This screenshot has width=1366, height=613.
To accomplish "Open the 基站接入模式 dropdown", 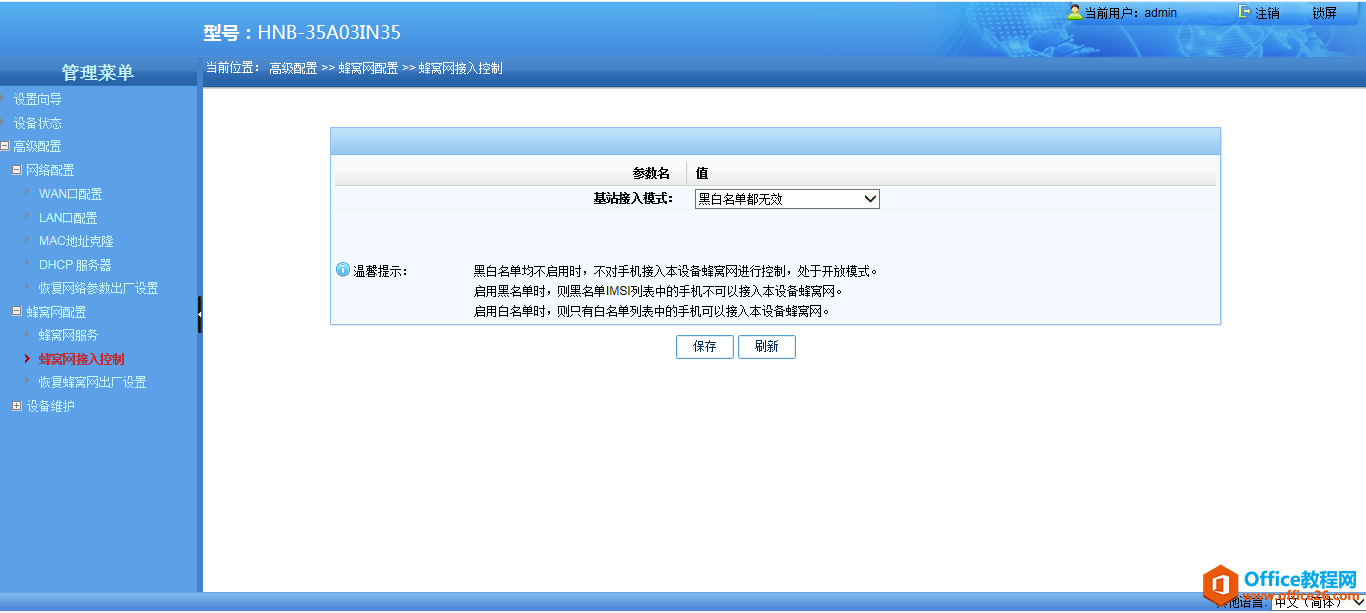I will coord(787,199).
